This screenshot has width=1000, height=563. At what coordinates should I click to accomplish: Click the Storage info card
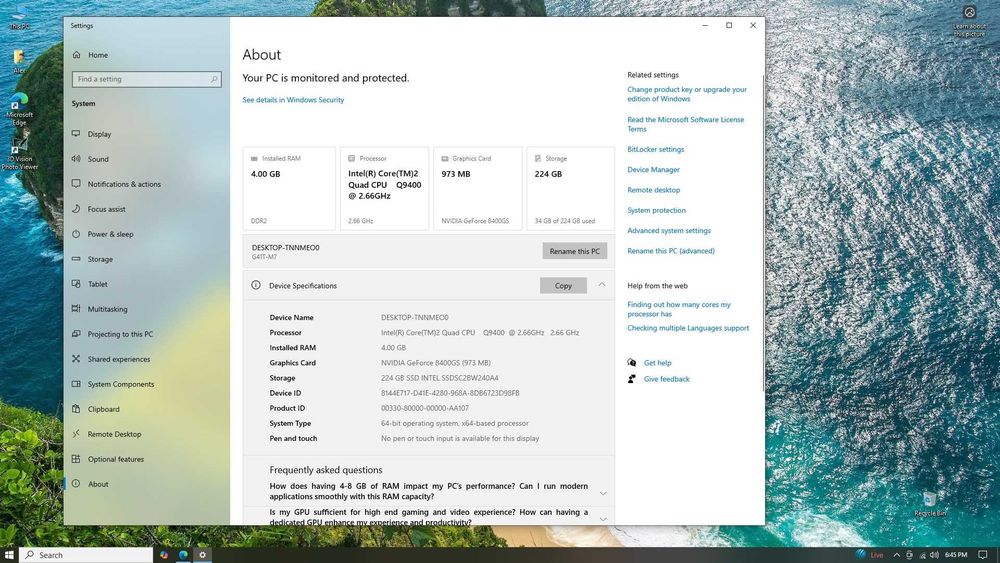[571, 189]
